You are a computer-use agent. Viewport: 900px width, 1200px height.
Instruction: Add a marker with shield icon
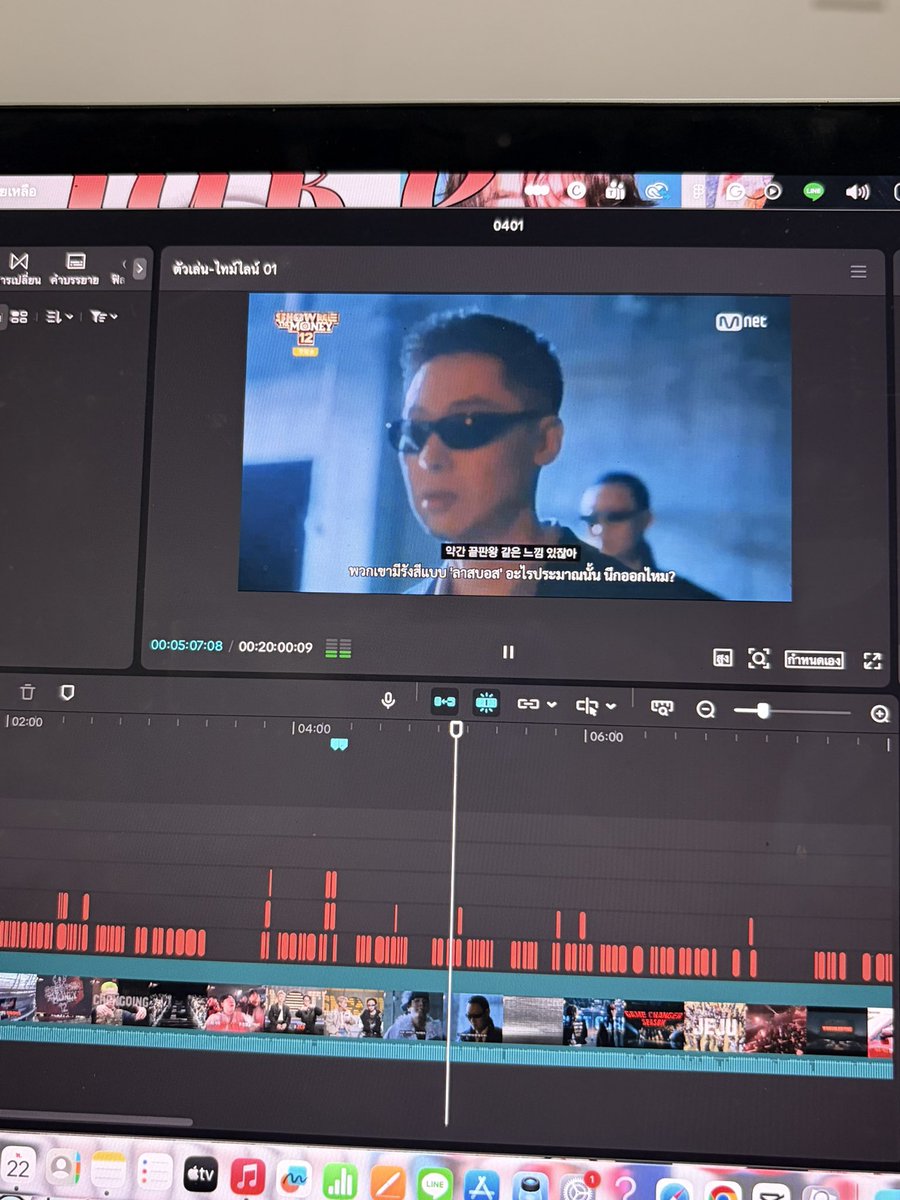coord(67,692)
